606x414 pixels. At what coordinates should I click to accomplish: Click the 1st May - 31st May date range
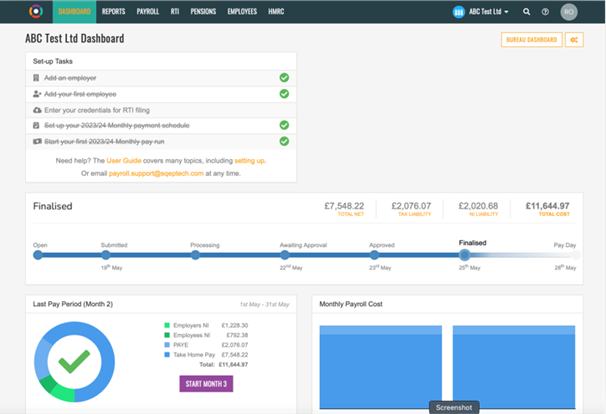264,305
